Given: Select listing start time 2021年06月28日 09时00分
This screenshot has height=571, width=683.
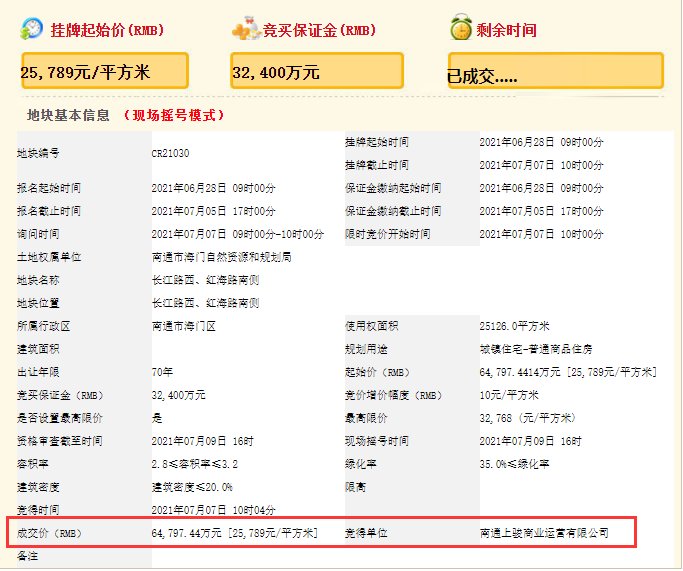Looking at the screenshot, I should 541,142.
